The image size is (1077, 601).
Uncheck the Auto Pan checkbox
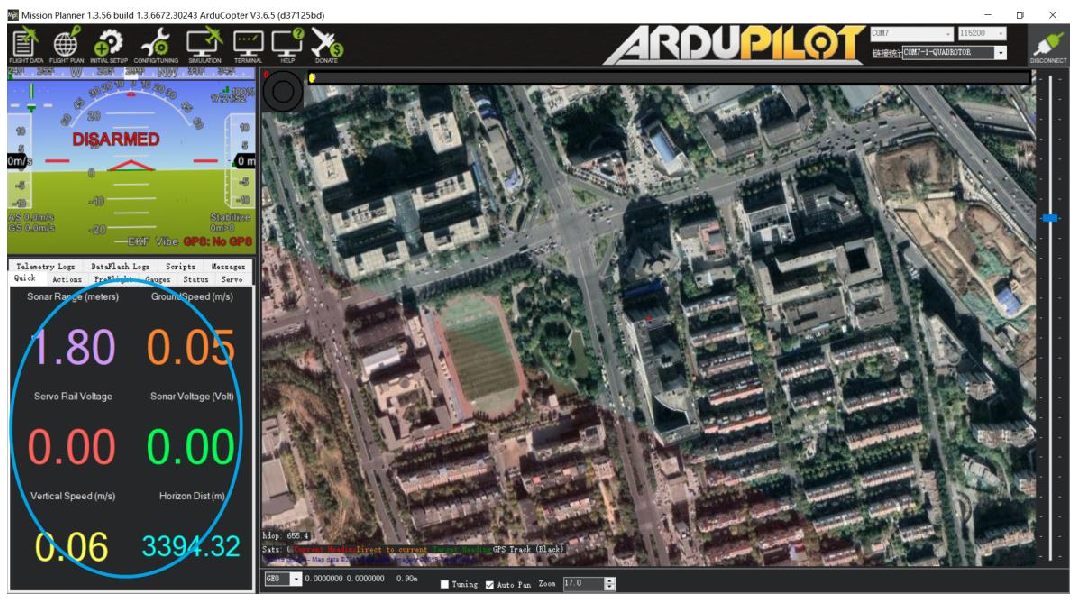[490, 584]
